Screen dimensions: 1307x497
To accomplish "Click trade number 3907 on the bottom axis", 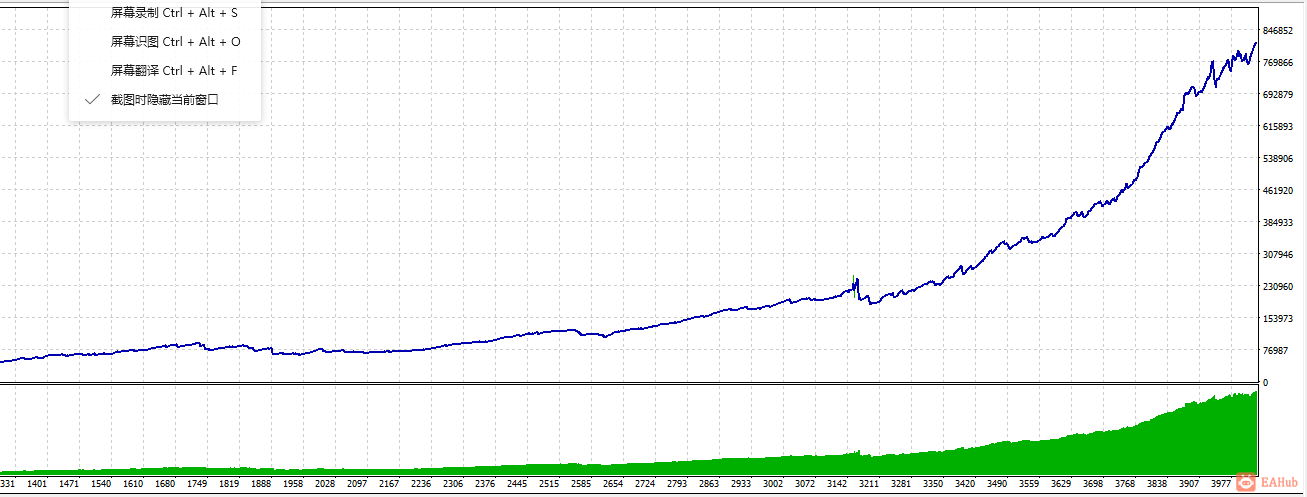I will point(1189,484).
